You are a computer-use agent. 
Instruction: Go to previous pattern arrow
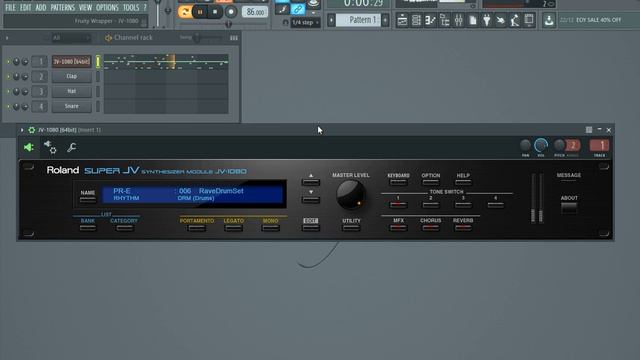[x=331, y=20]
